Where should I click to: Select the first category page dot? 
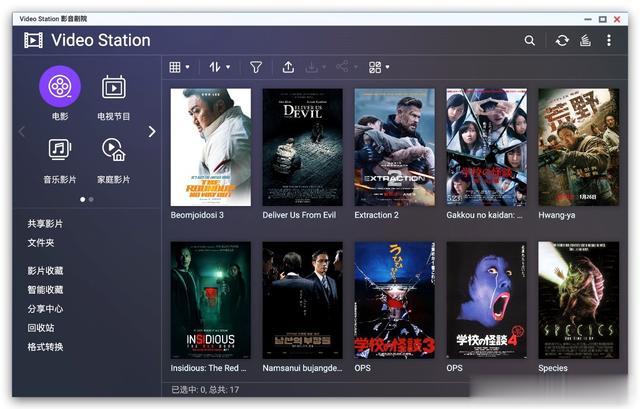83,200
